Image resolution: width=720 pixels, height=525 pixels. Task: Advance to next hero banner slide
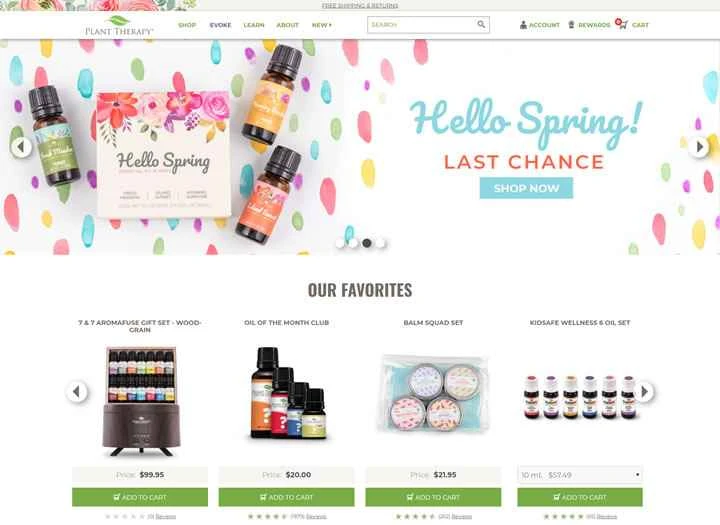pyautogui.click(x=699, y=147)
